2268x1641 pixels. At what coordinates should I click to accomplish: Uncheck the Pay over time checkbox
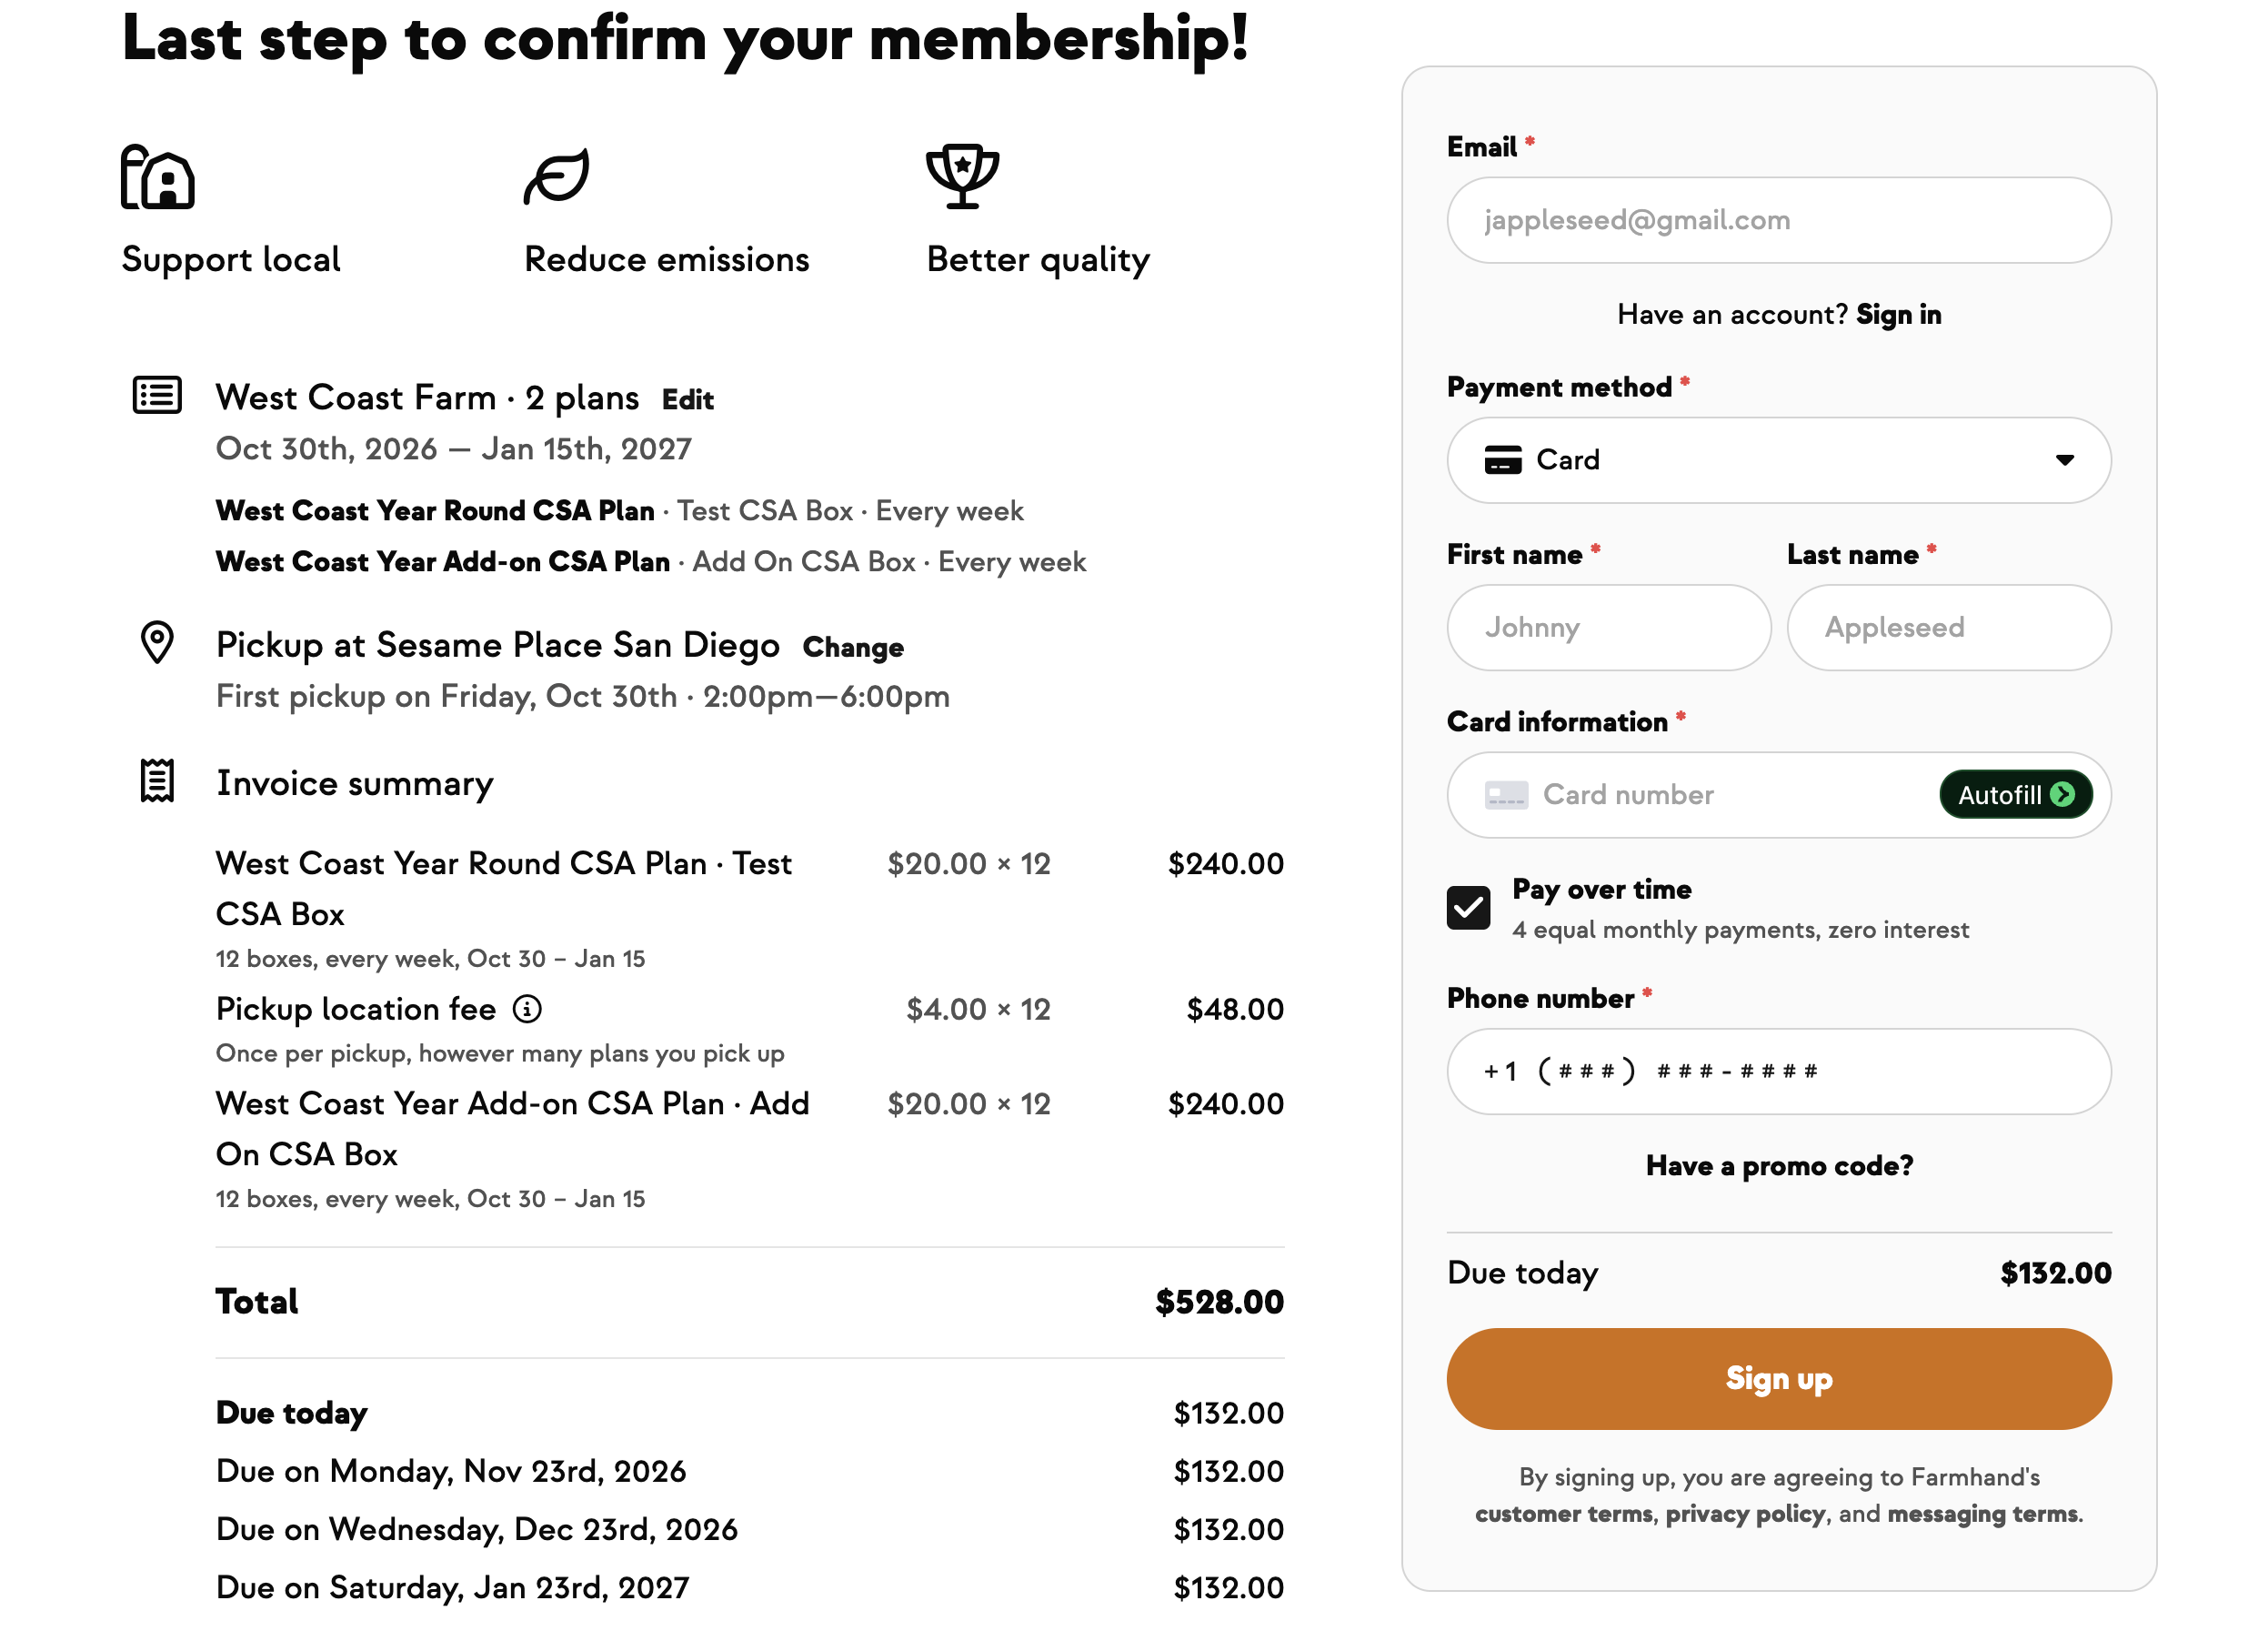[1468, 908]
